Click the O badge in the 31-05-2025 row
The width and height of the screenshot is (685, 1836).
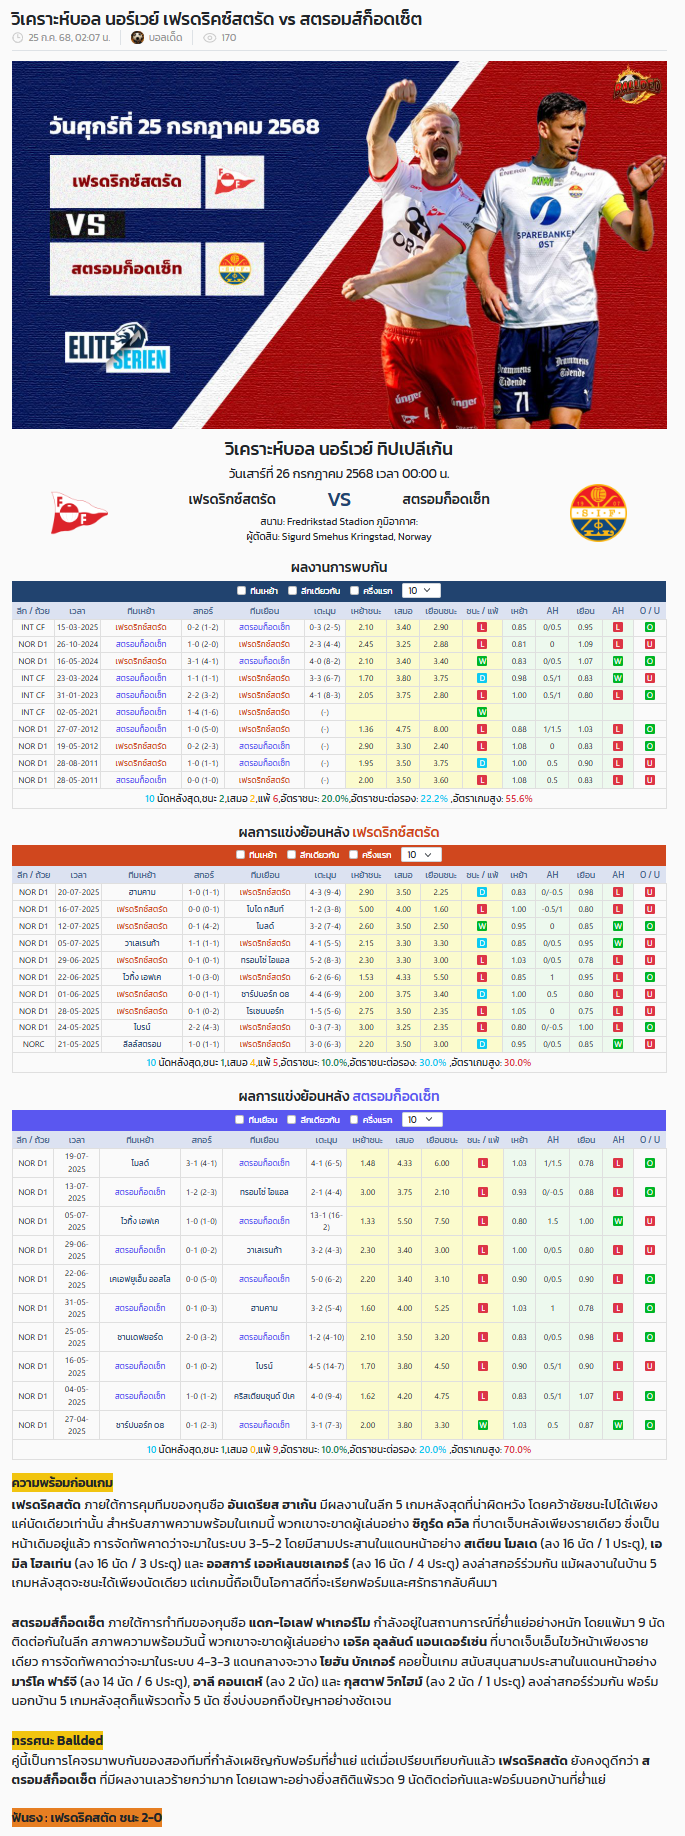pyautogui.click(x=650, y=1308)
